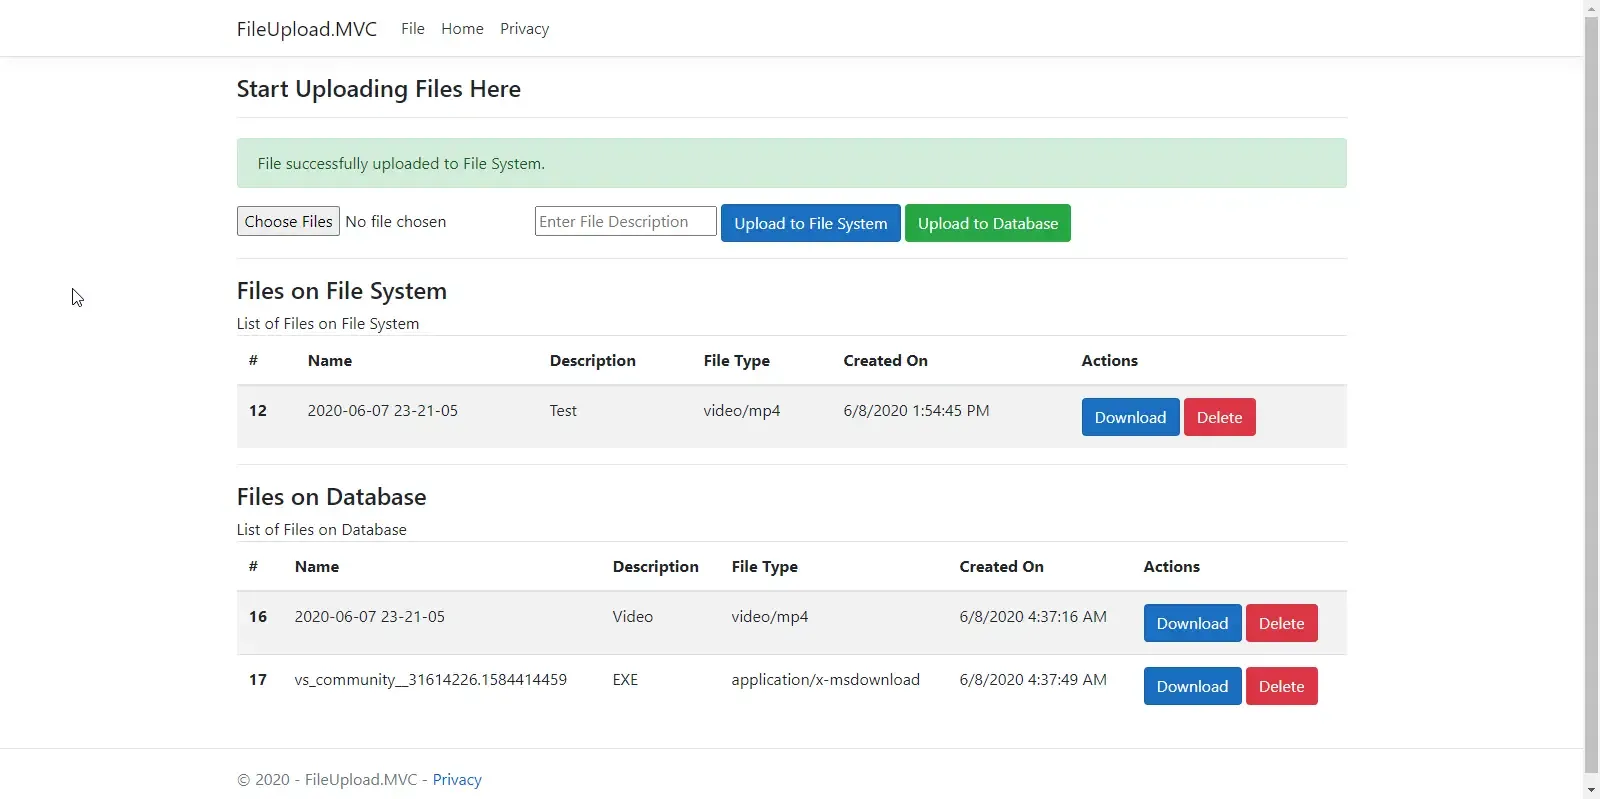Download the vs_community EXE file

point(1191,687)
